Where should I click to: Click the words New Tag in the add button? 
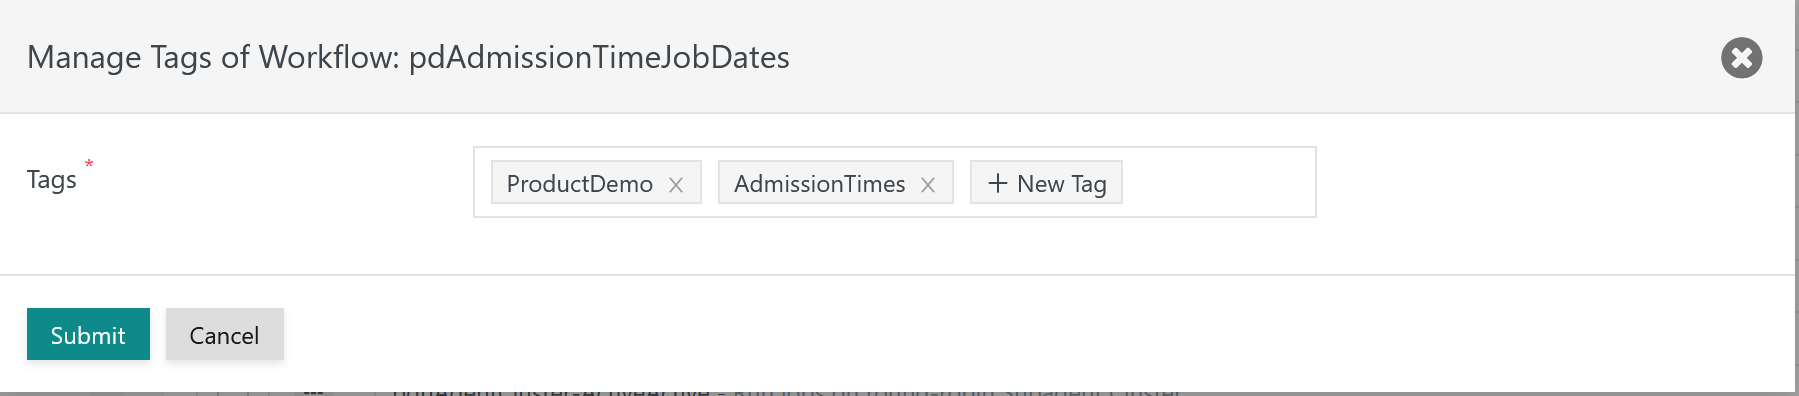coord(1062,184)
